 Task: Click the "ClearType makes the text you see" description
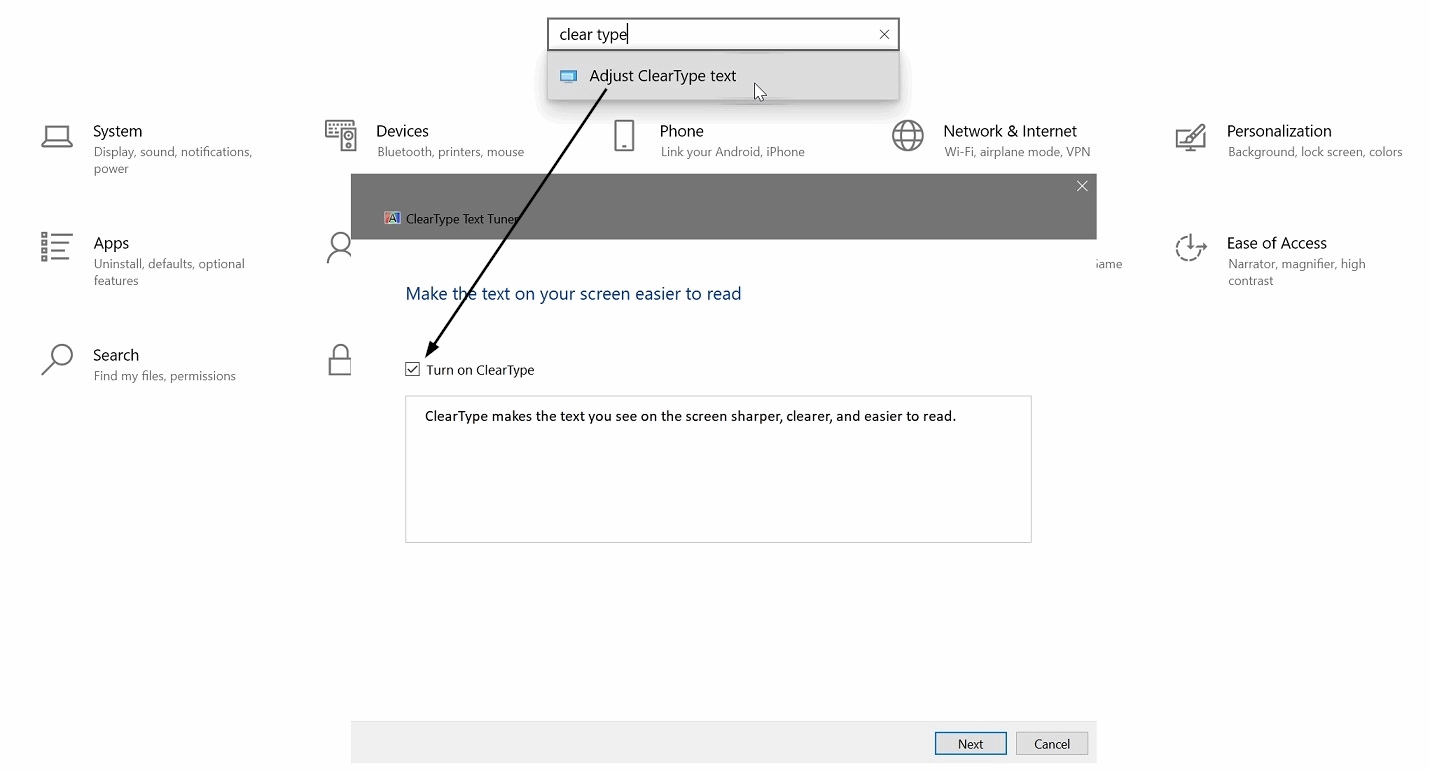pyautogui.click(x=690, y=416)
